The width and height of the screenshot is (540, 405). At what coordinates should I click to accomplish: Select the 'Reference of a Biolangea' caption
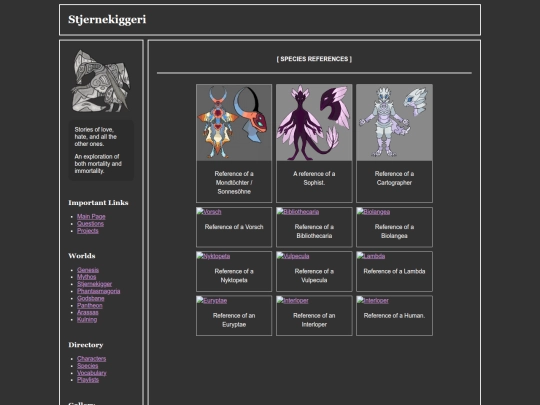pos(394,231)
